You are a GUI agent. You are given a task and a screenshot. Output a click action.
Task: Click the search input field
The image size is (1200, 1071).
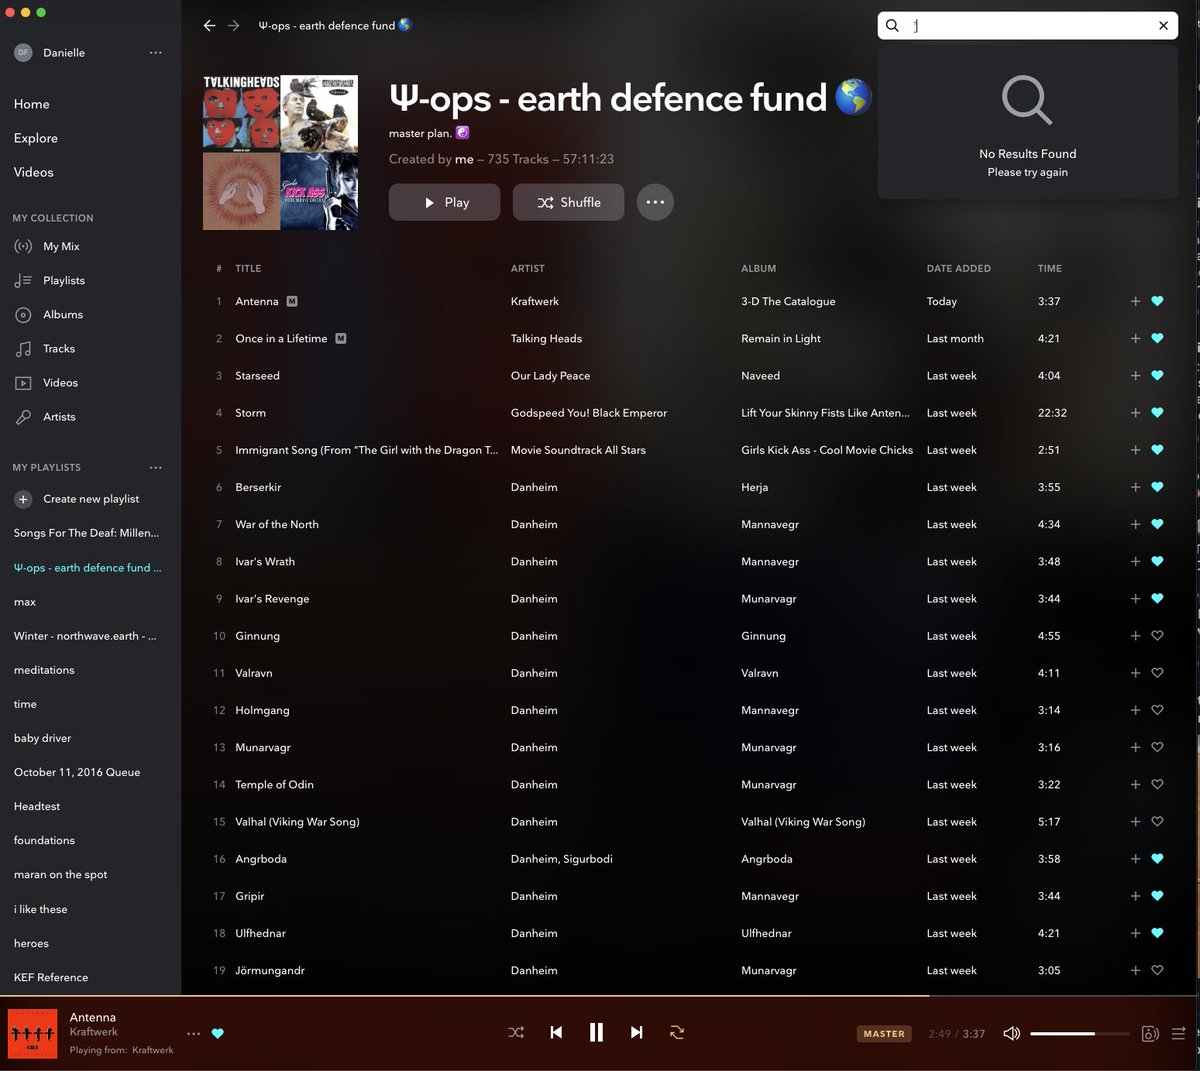[1028, 26]
